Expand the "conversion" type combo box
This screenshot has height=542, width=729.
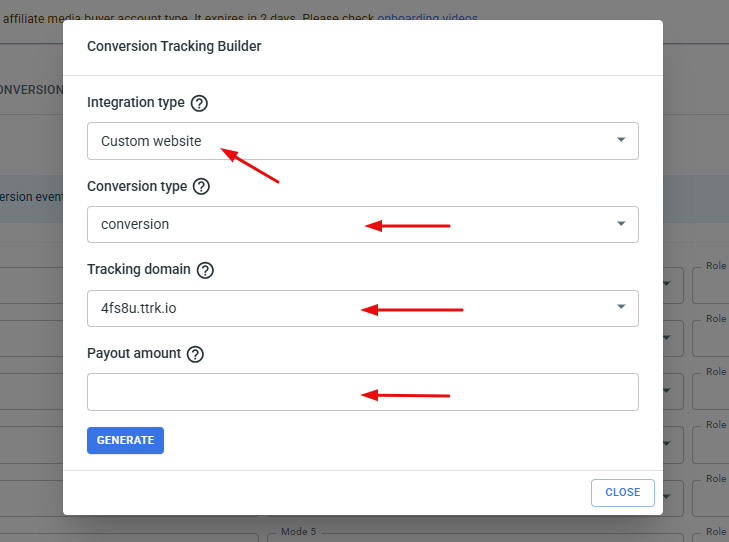(350, 224)
